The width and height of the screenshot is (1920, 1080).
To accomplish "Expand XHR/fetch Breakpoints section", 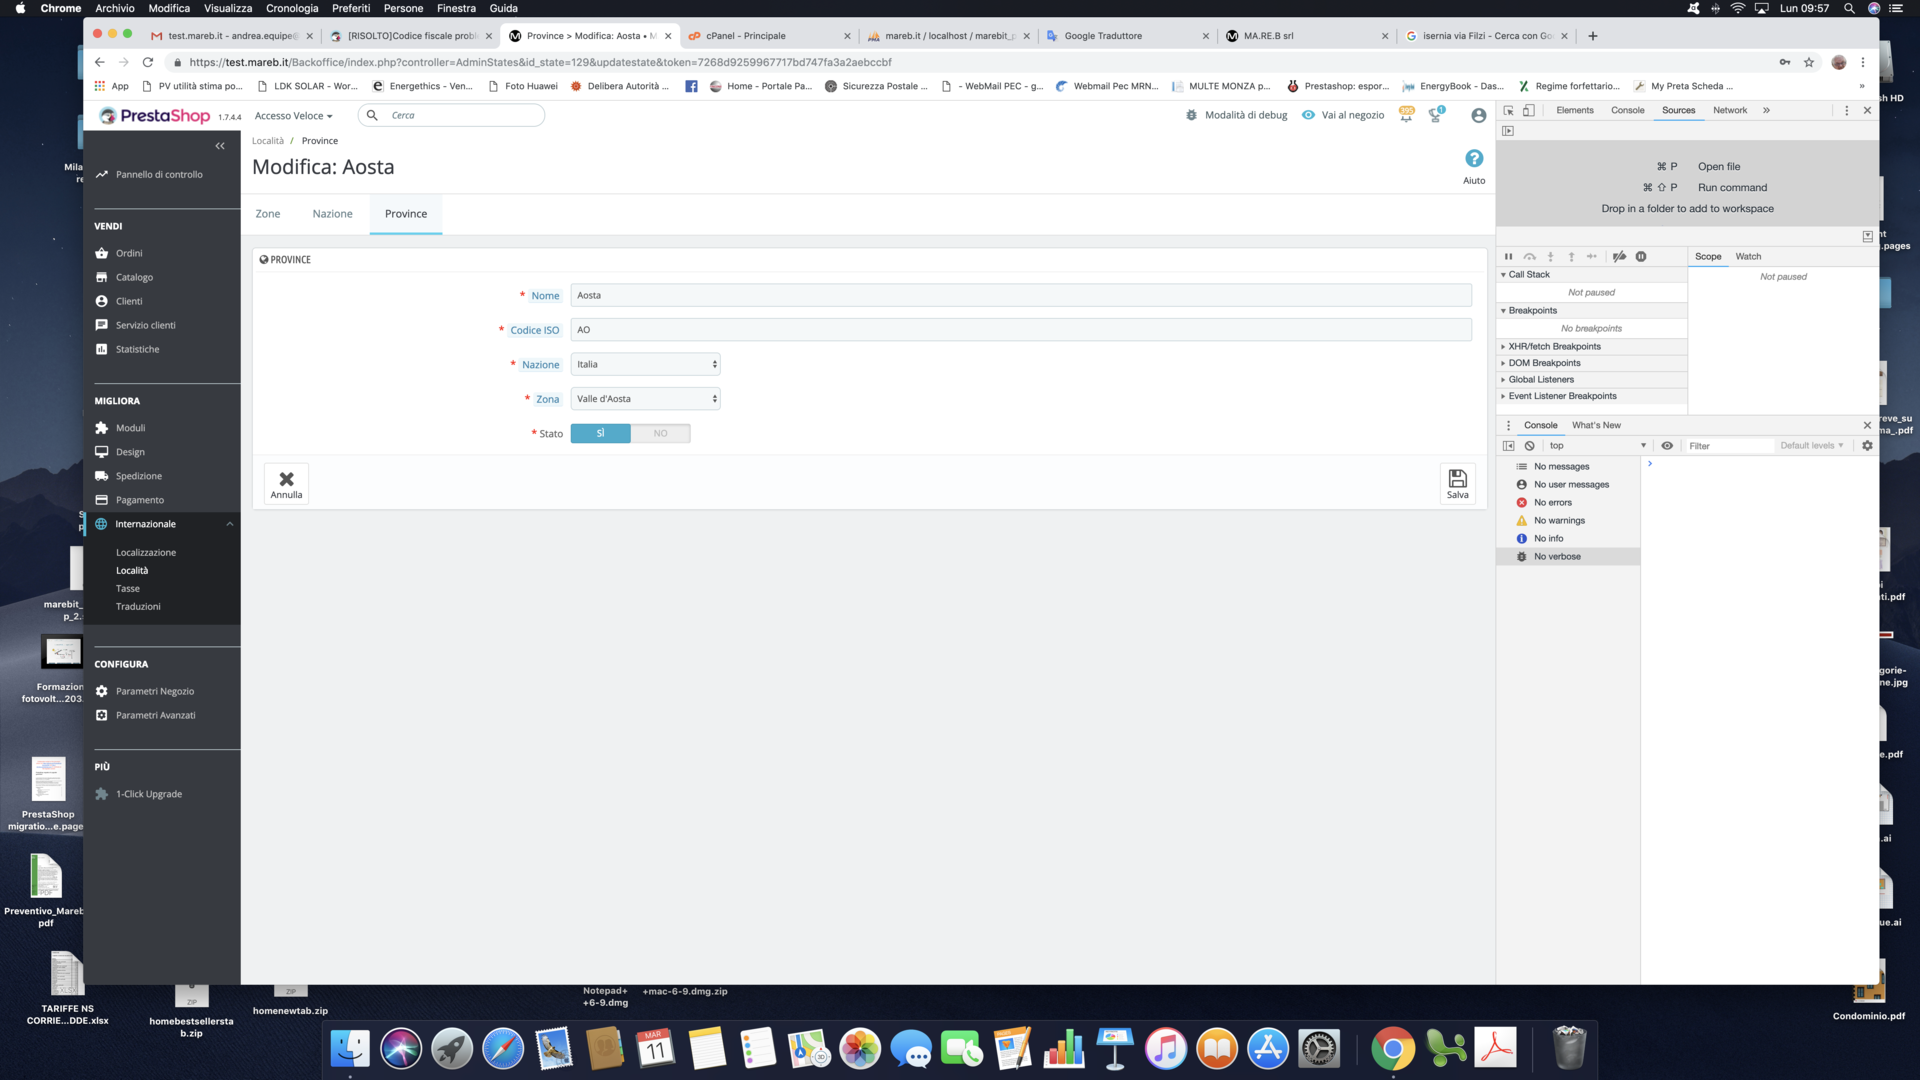I will (x=1554, y=347).
